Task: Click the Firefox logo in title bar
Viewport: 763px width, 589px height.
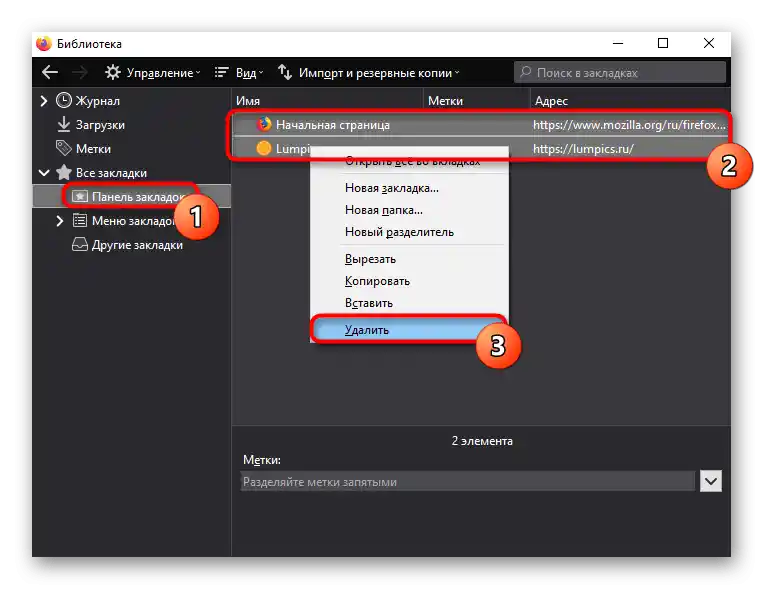Action: pos(44,44)
